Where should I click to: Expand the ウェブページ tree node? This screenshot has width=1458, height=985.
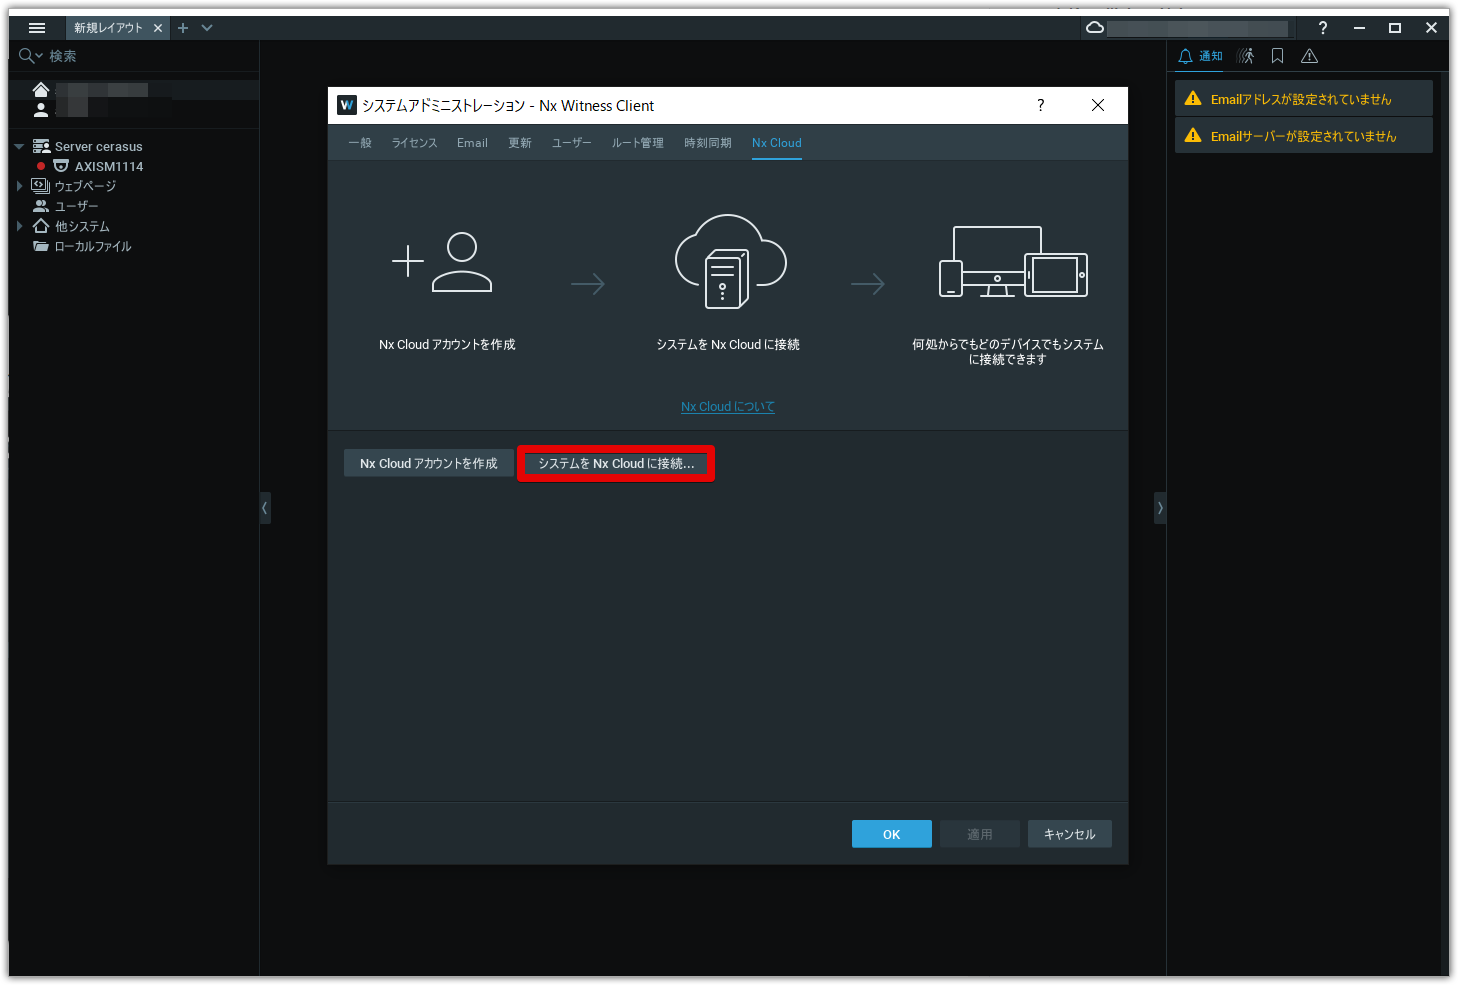click(x=19, y=186)
